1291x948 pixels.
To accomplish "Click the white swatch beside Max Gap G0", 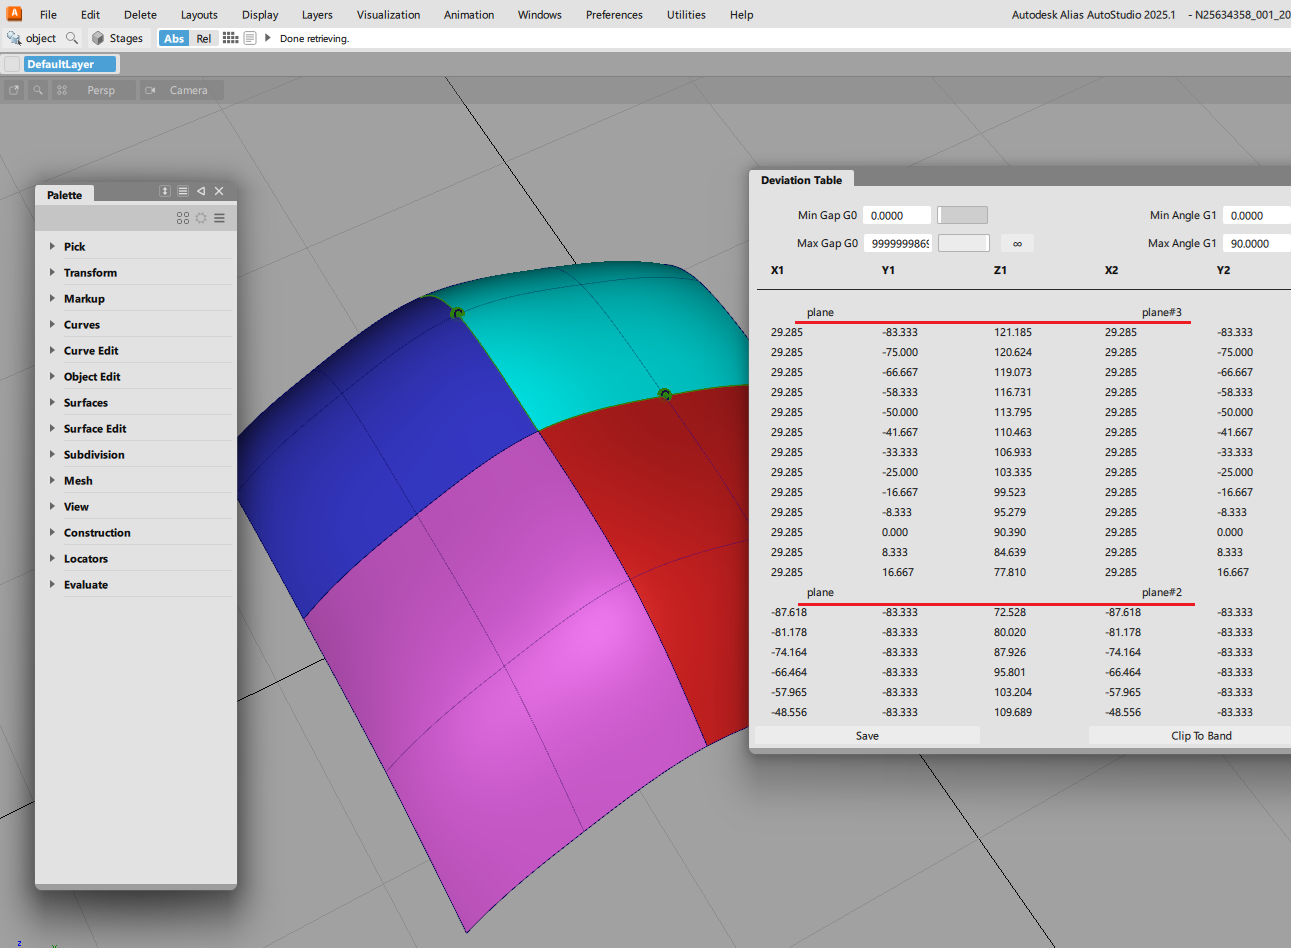I will tap(963, 243).
